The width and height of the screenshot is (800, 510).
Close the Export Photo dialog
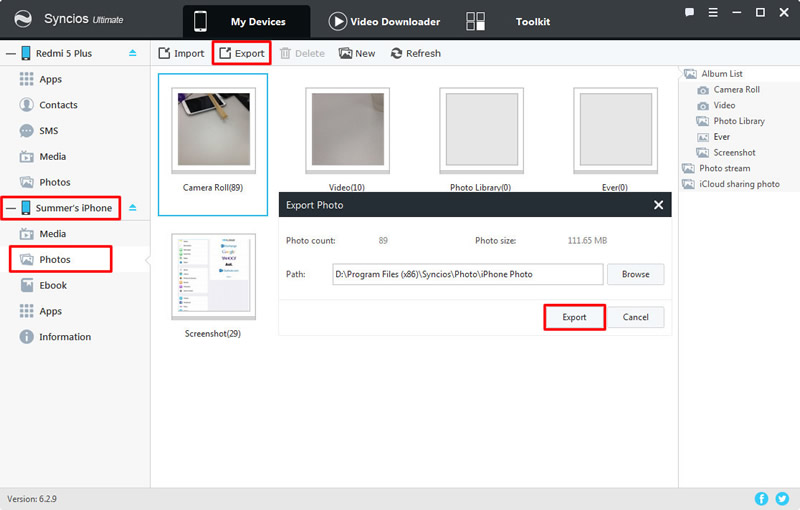point(659,205)
